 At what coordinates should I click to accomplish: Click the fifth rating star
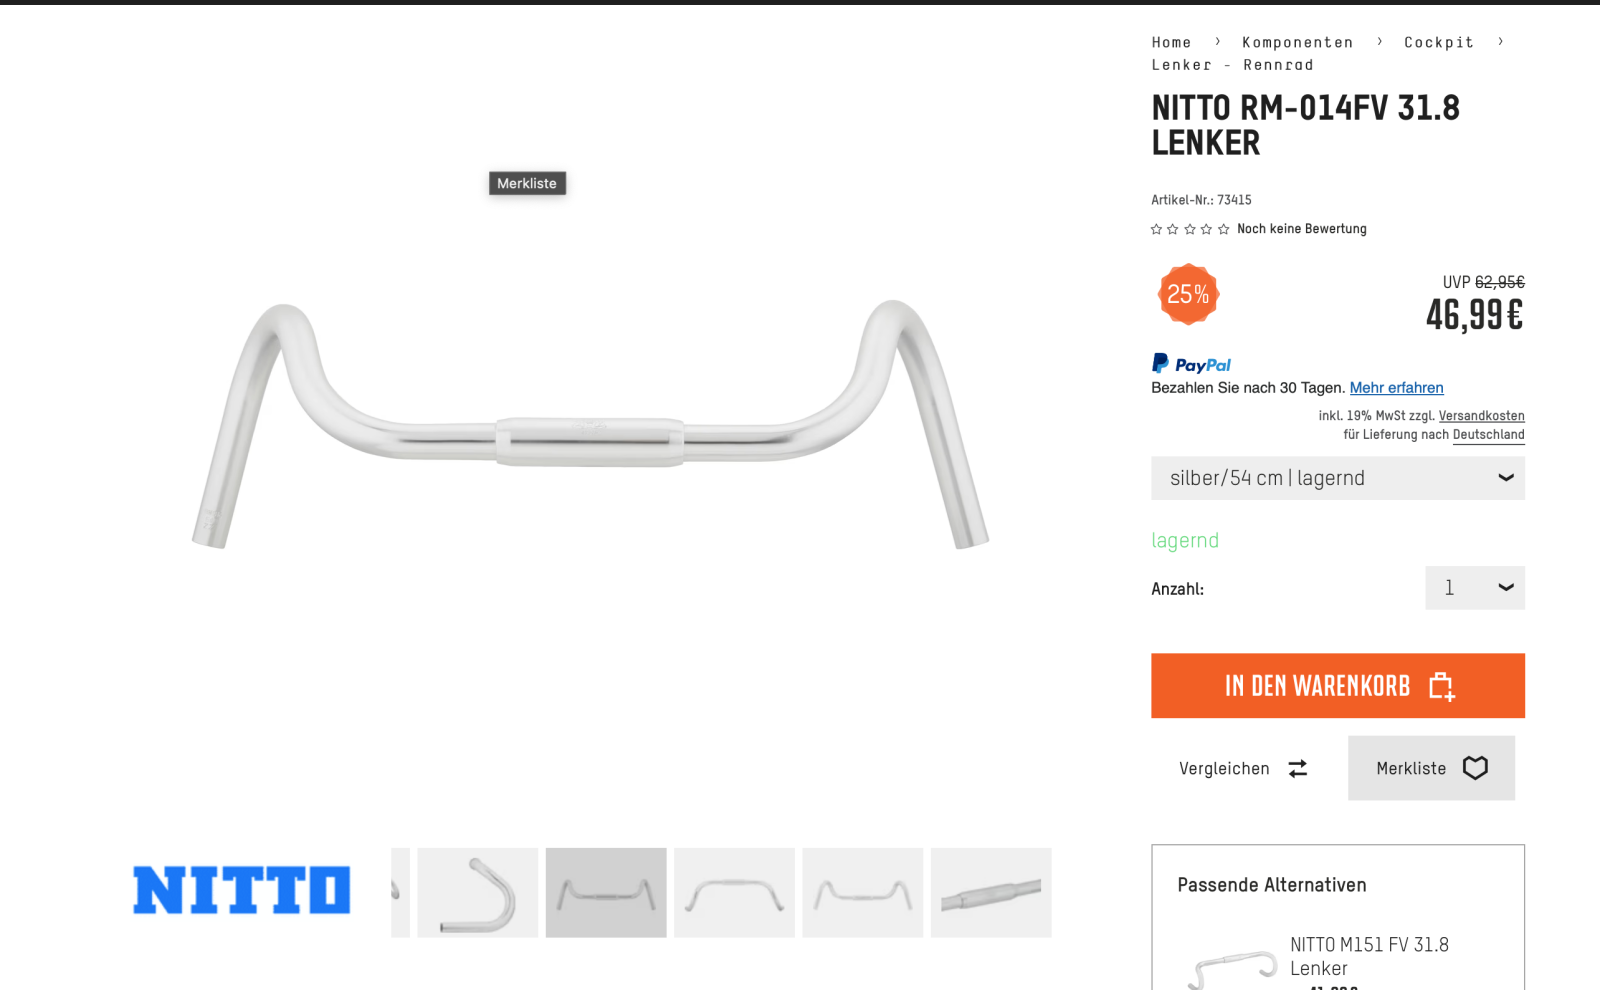(1223, 229)
